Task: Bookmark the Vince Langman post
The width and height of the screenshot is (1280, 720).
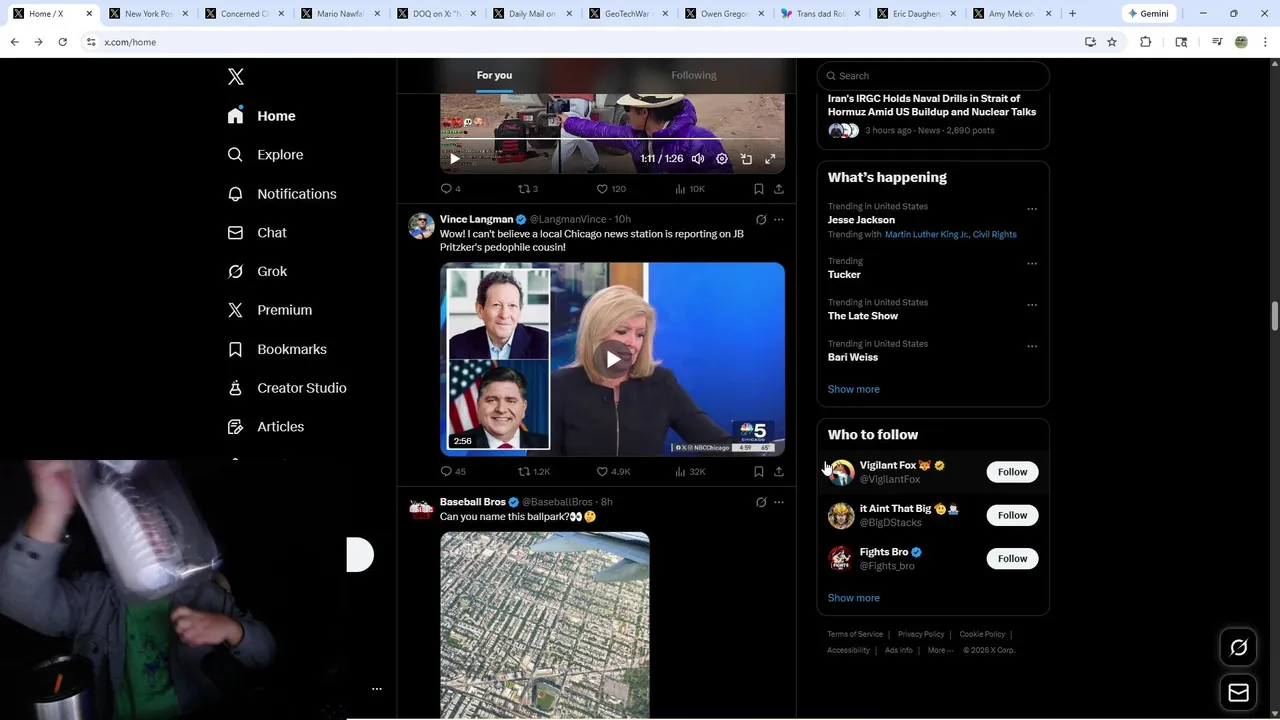Action: 758,471
